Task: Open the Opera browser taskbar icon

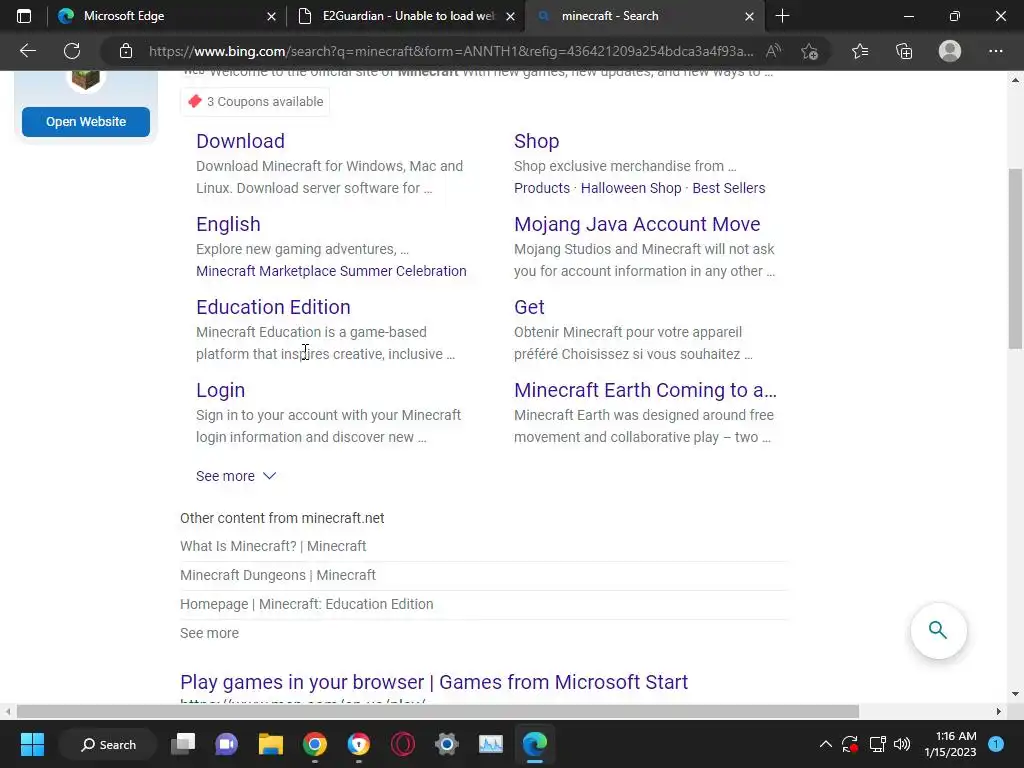Action: click(403, 744)
